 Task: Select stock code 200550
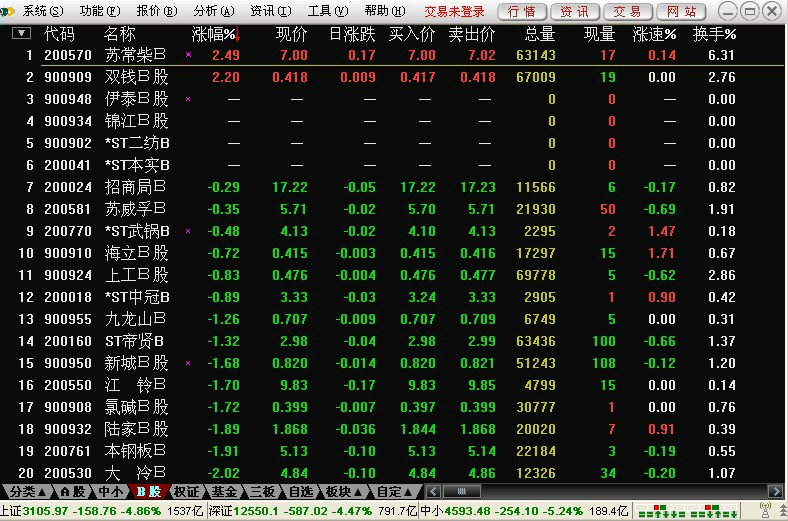coord(68,385)
